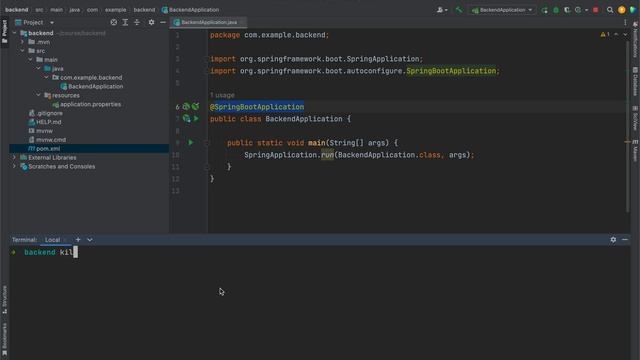
Task: Click the editor vertical scrollbar
Action: click(628, 127)
